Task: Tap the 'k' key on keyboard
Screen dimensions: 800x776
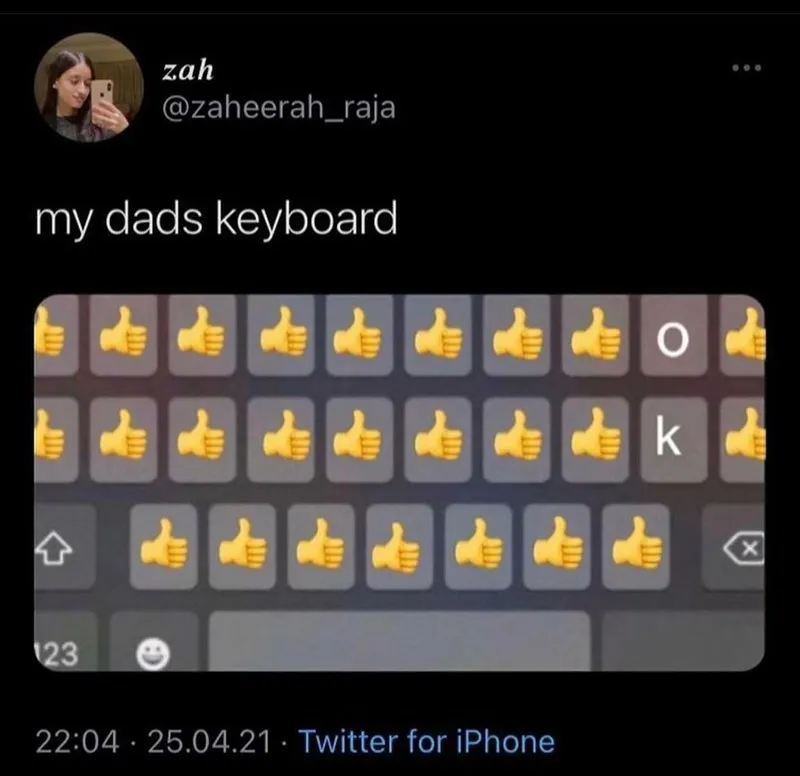Action: click(673, 440)
